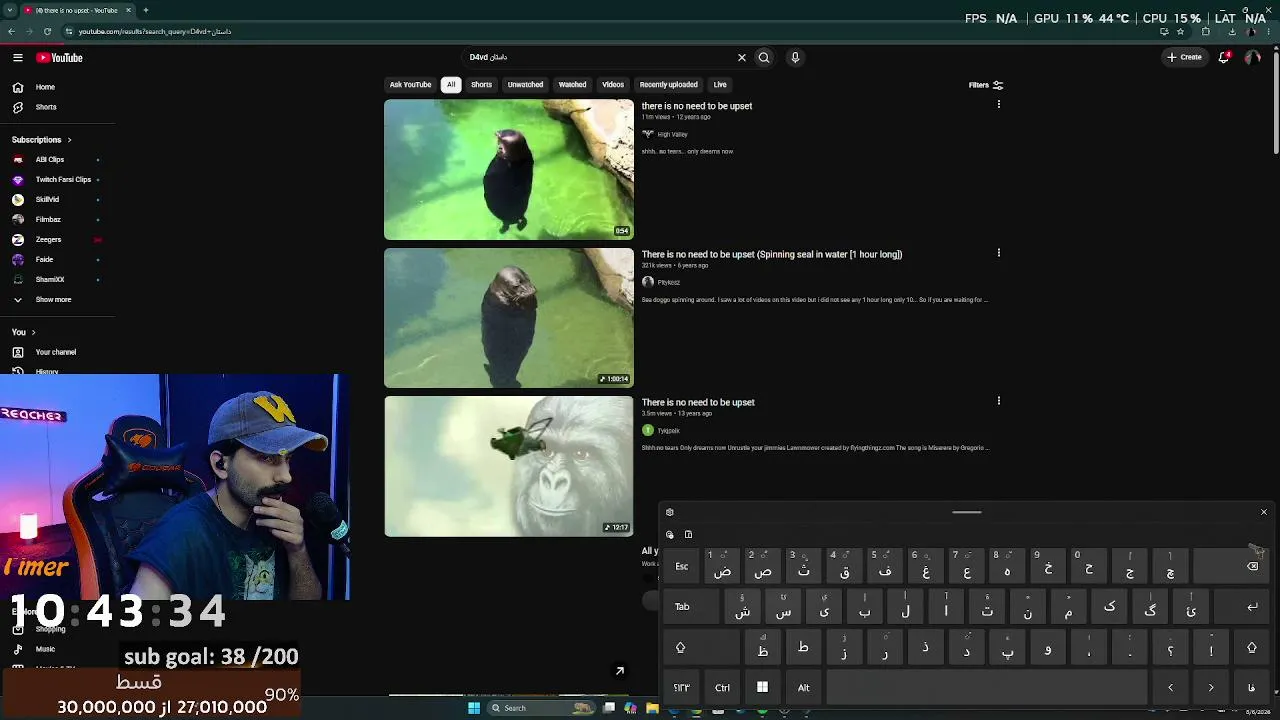Tap backspace on the touch keyboard
The width and height of the screenshot is (1280, 720).
tap(1233, 566)
